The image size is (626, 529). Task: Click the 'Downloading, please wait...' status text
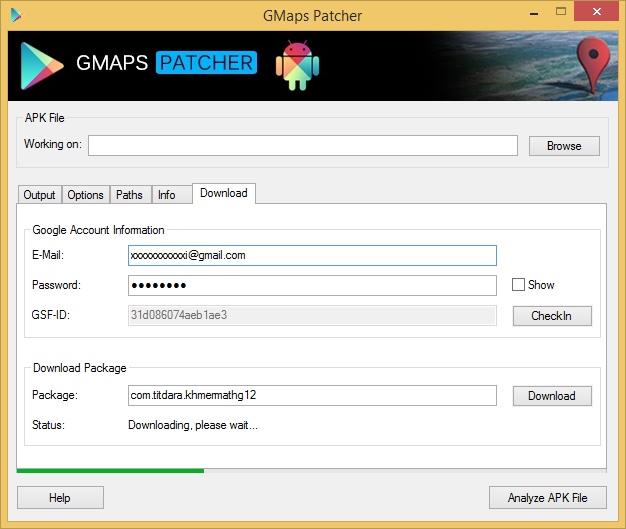tap(193, 425)
